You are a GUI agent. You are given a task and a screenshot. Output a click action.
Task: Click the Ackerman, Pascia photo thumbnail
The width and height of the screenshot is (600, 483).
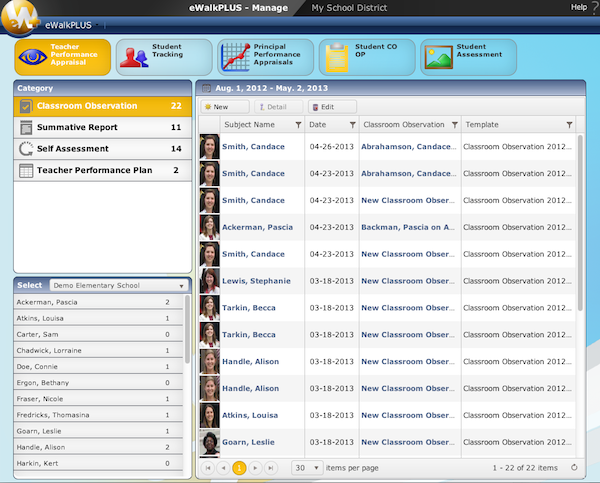209,227
